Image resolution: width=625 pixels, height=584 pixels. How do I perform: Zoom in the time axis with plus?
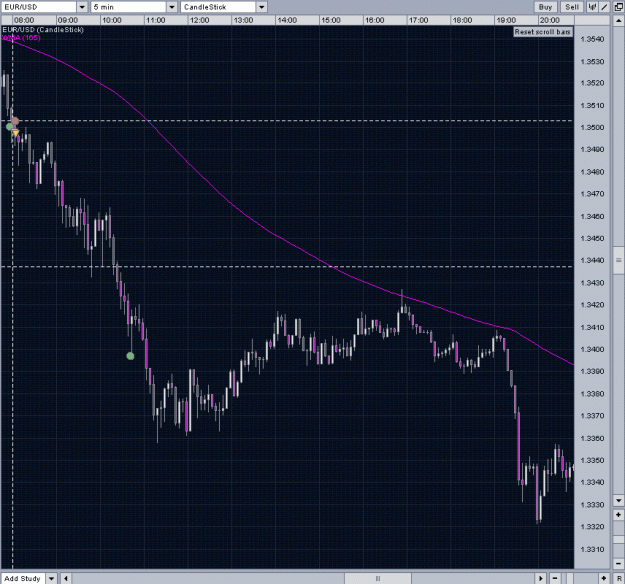[x=603, y=578]
